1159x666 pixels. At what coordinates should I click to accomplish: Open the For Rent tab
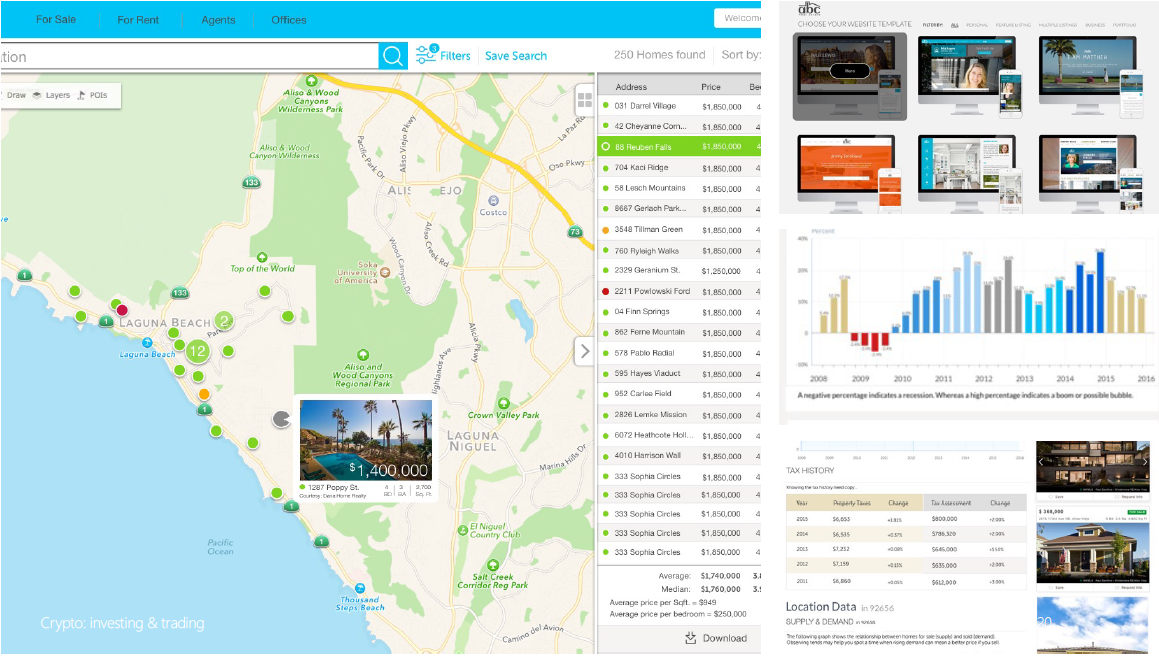click(138, 20)
